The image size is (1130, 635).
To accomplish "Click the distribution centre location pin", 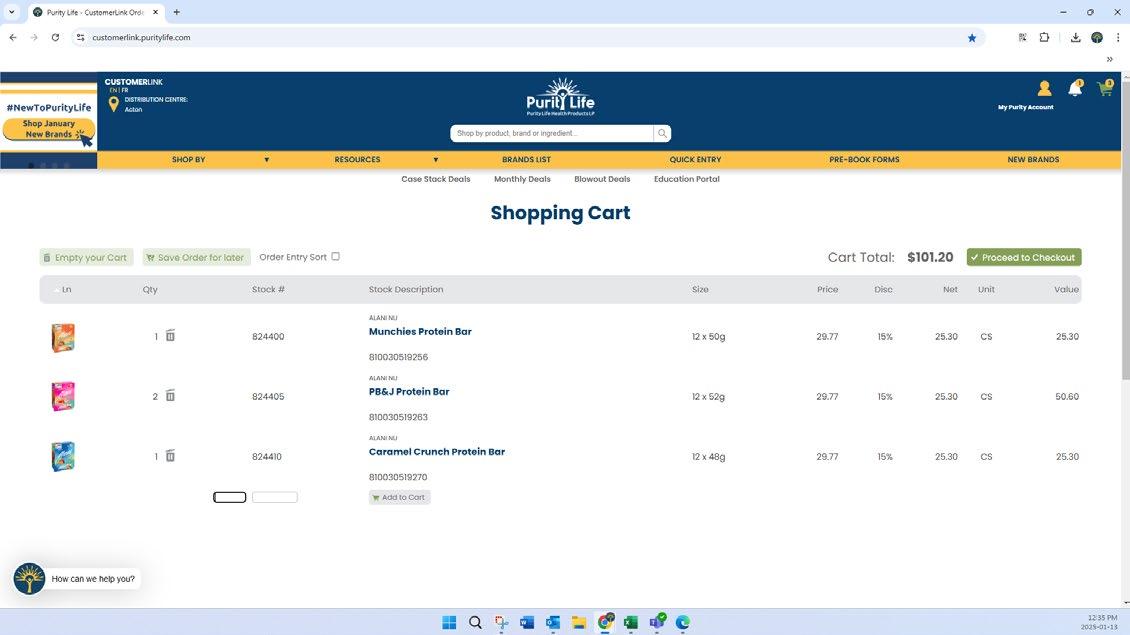I will tap(113, 105).
